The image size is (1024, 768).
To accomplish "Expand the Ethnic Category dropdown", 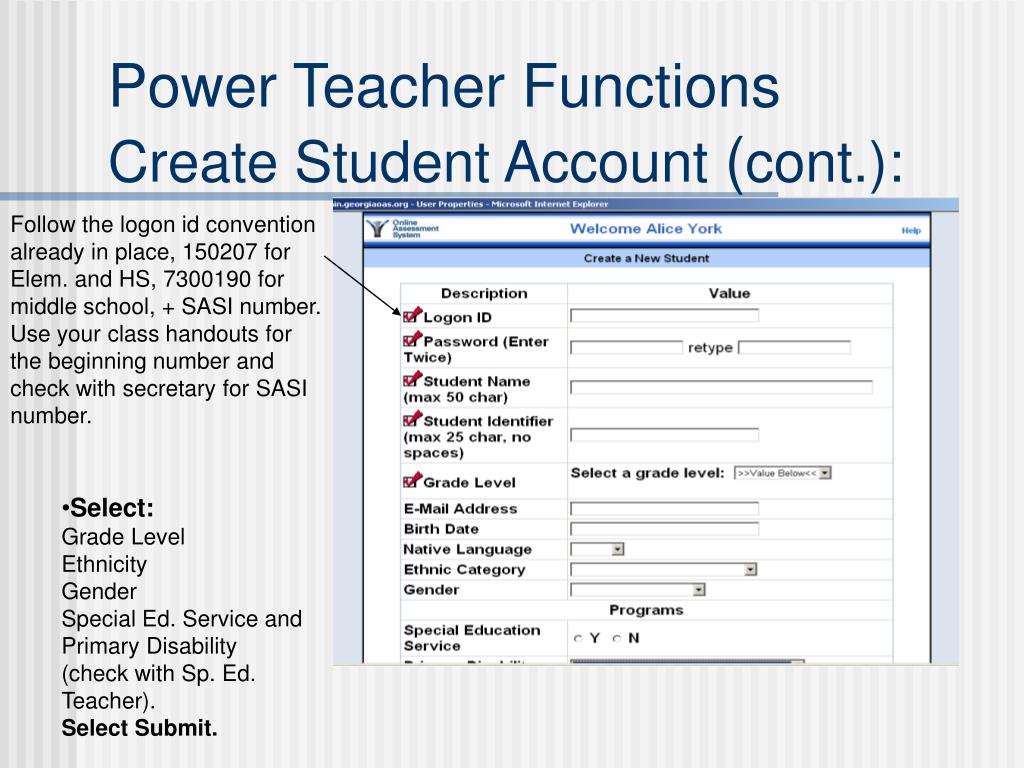I will [664, 569].
